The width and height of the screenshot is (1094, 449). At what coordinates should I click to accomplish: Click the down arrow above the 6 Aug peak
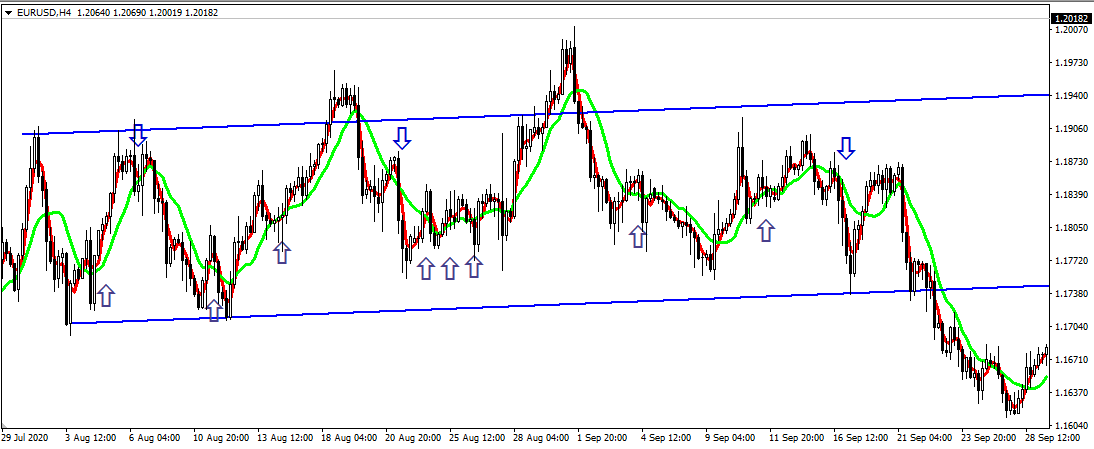point(138,134)
